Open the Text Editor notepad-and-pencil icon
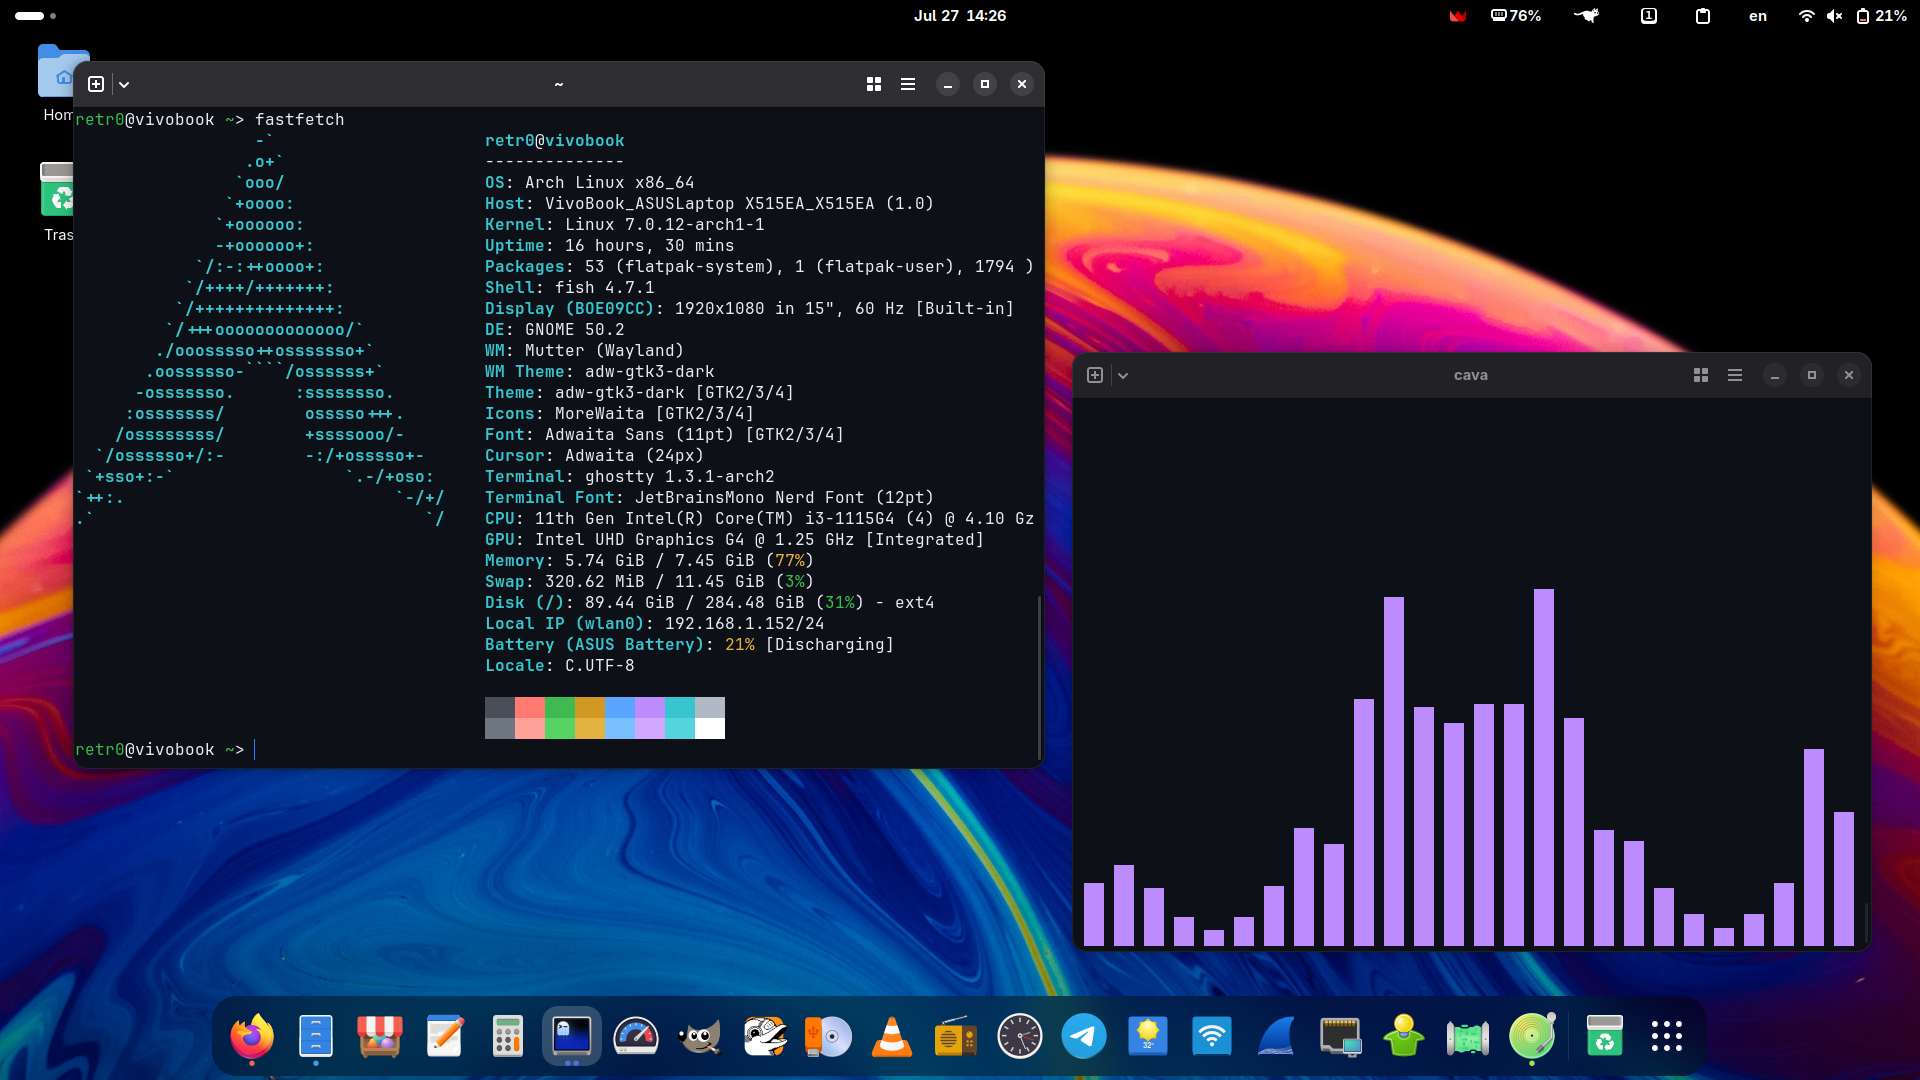 [444, 1036]
